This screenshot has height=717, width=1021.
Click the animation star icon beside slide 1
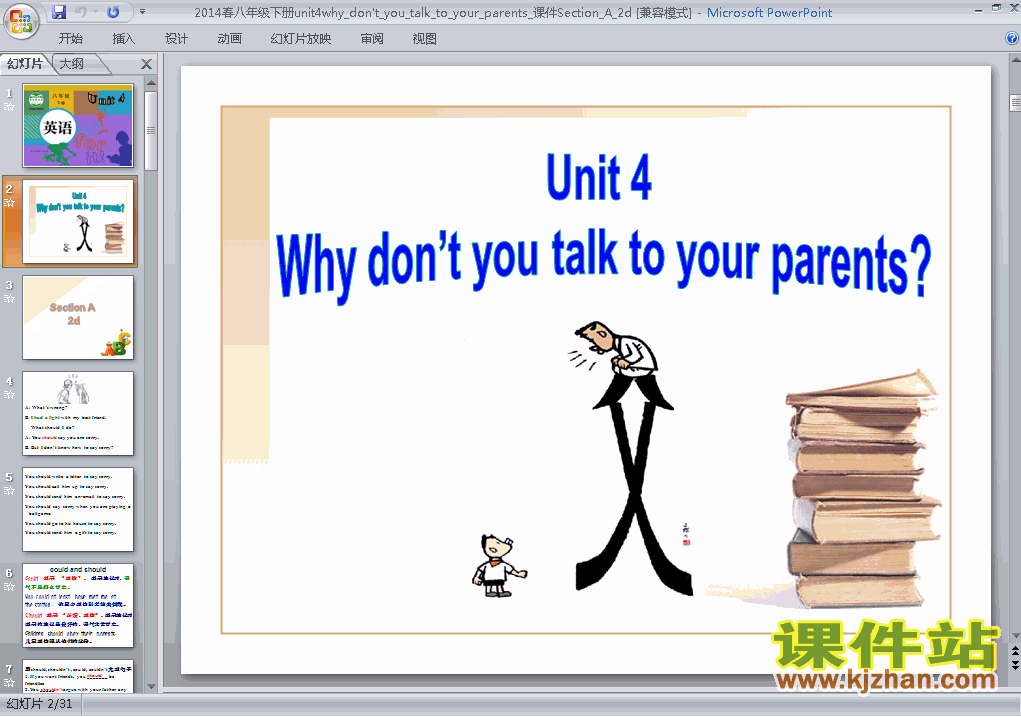click(x=9, y=107)
